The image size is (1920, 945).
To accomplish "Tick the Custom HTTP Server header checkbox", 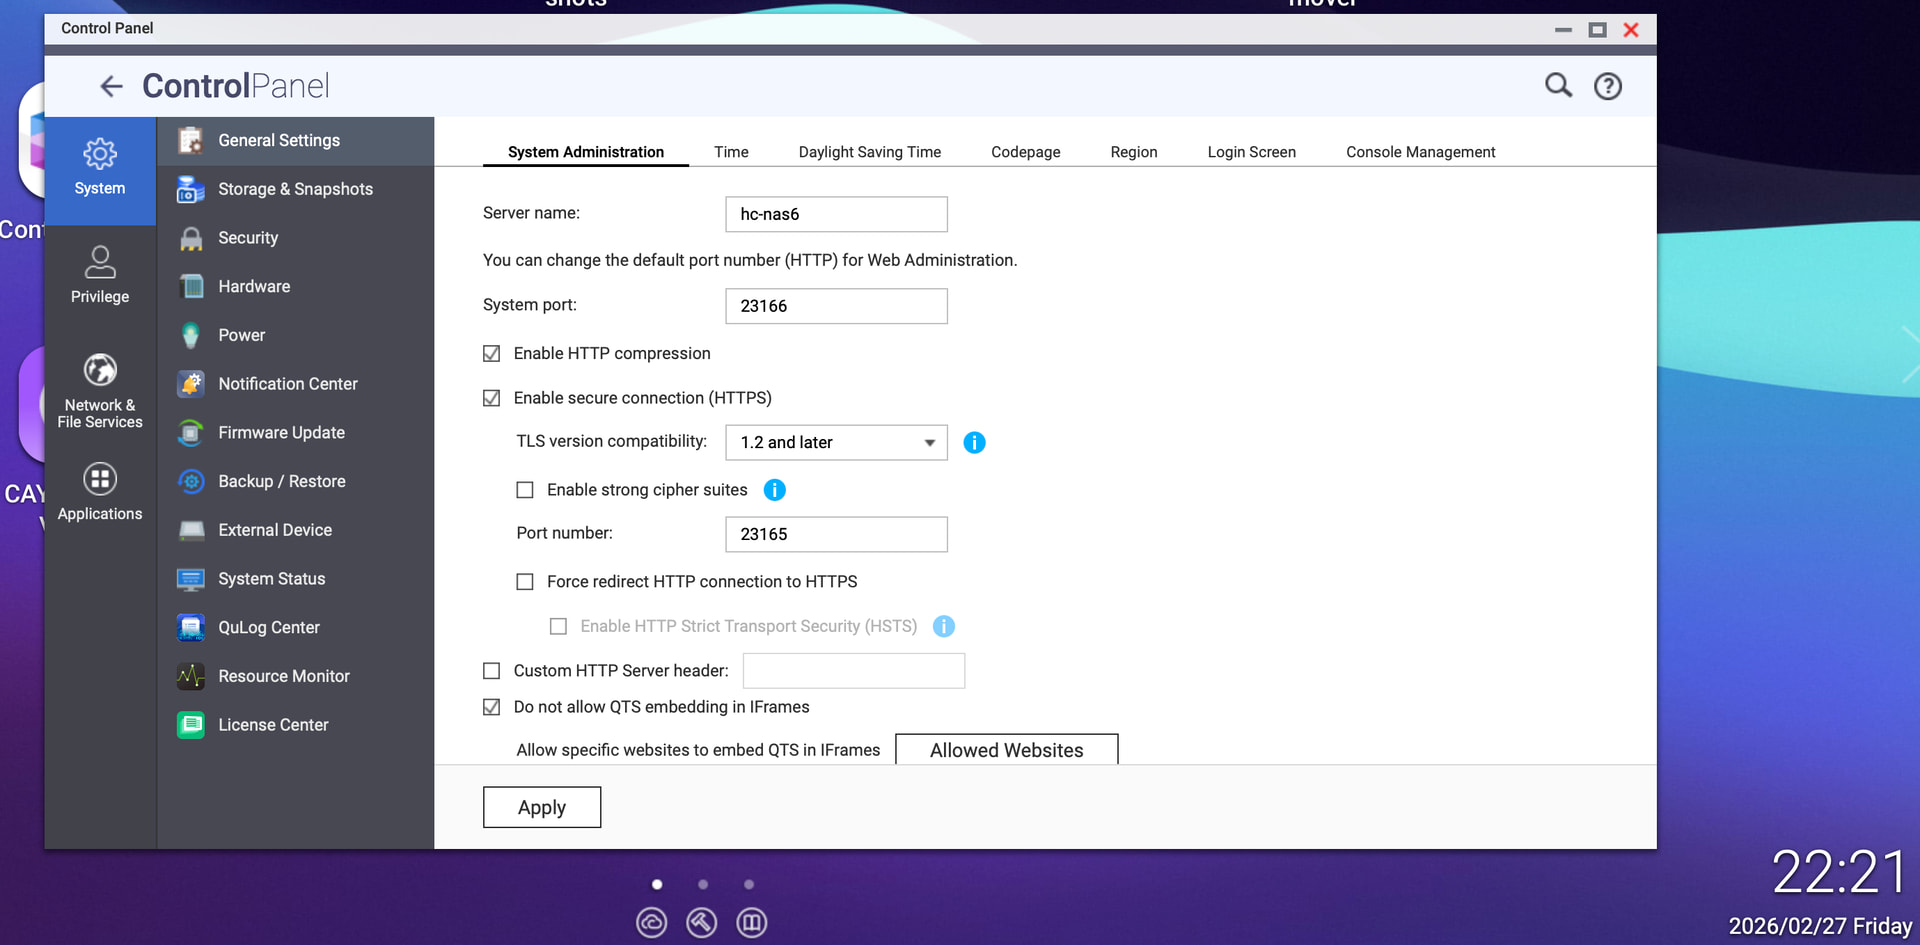I will [x=491, y=671].
